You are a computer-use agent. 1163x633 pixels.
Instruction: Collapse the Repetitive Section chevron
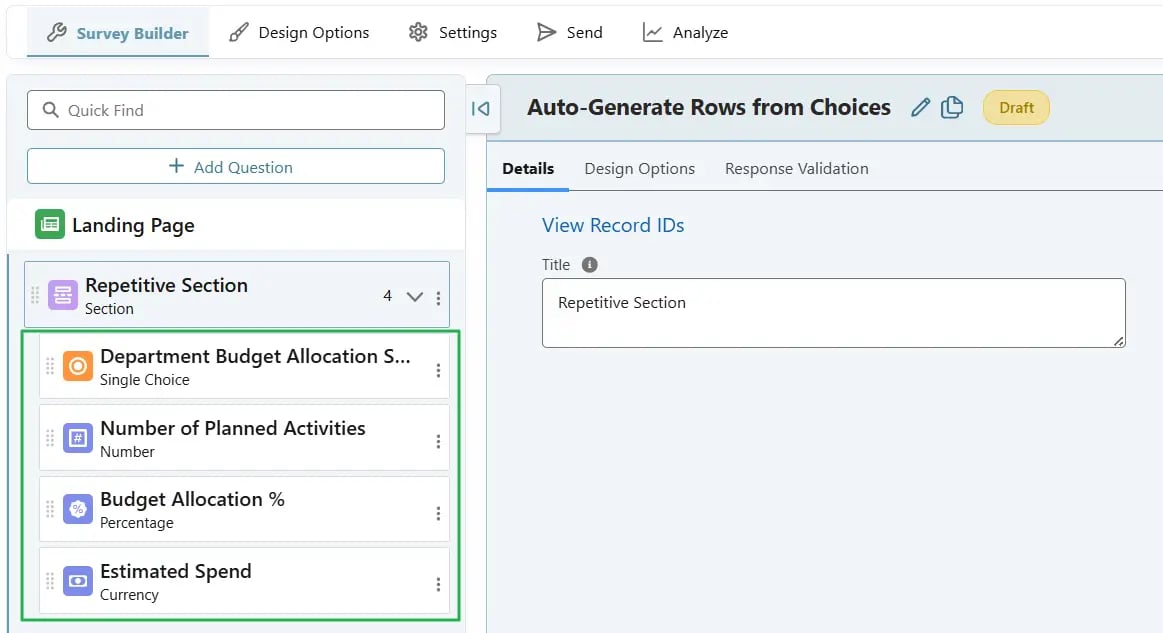(415, 297)
